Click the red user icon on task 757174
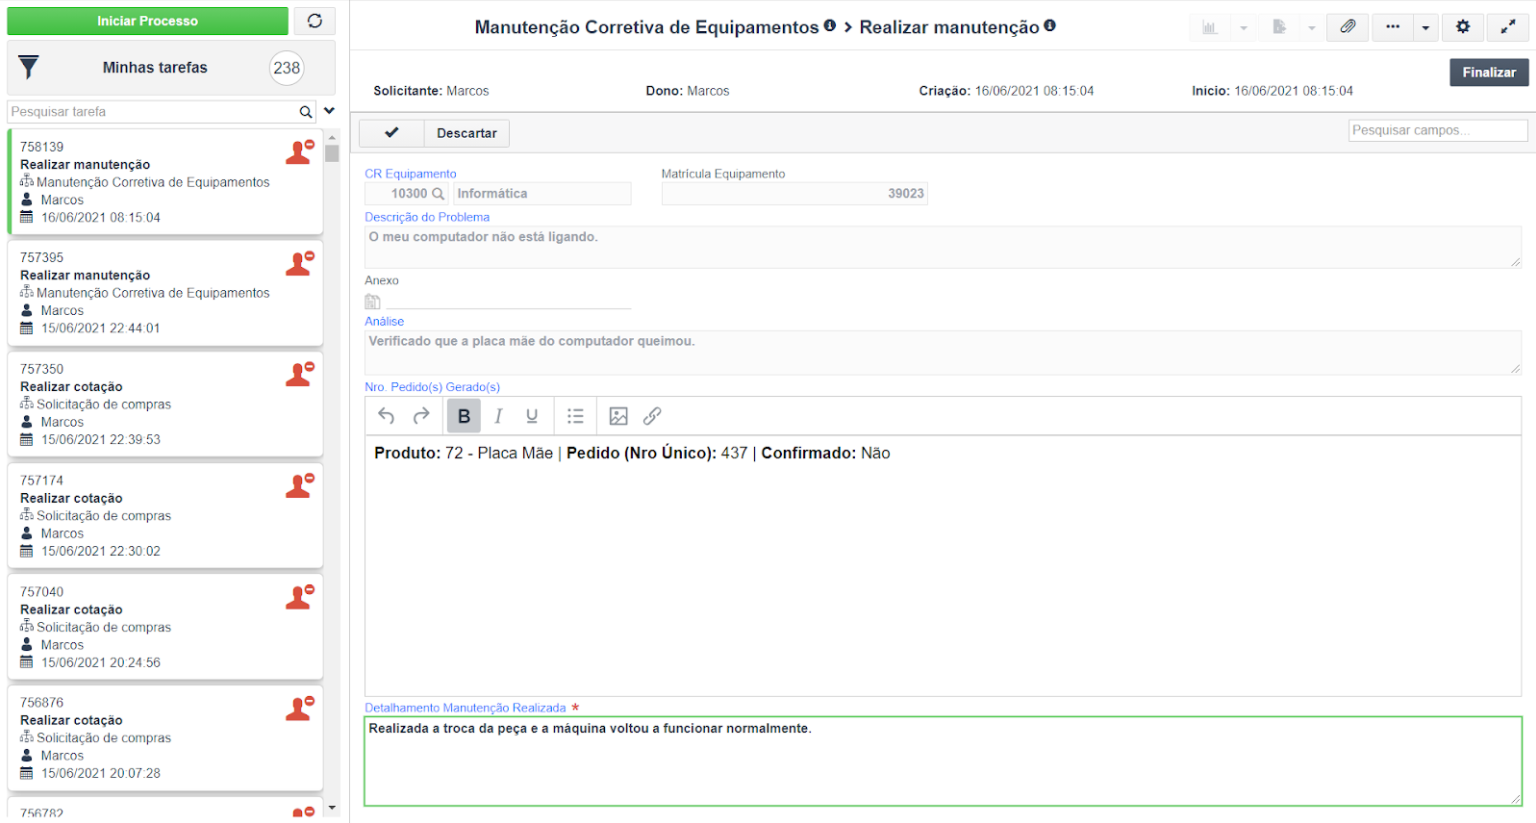This screenshot has height=823, width=1536. [300, 486]
